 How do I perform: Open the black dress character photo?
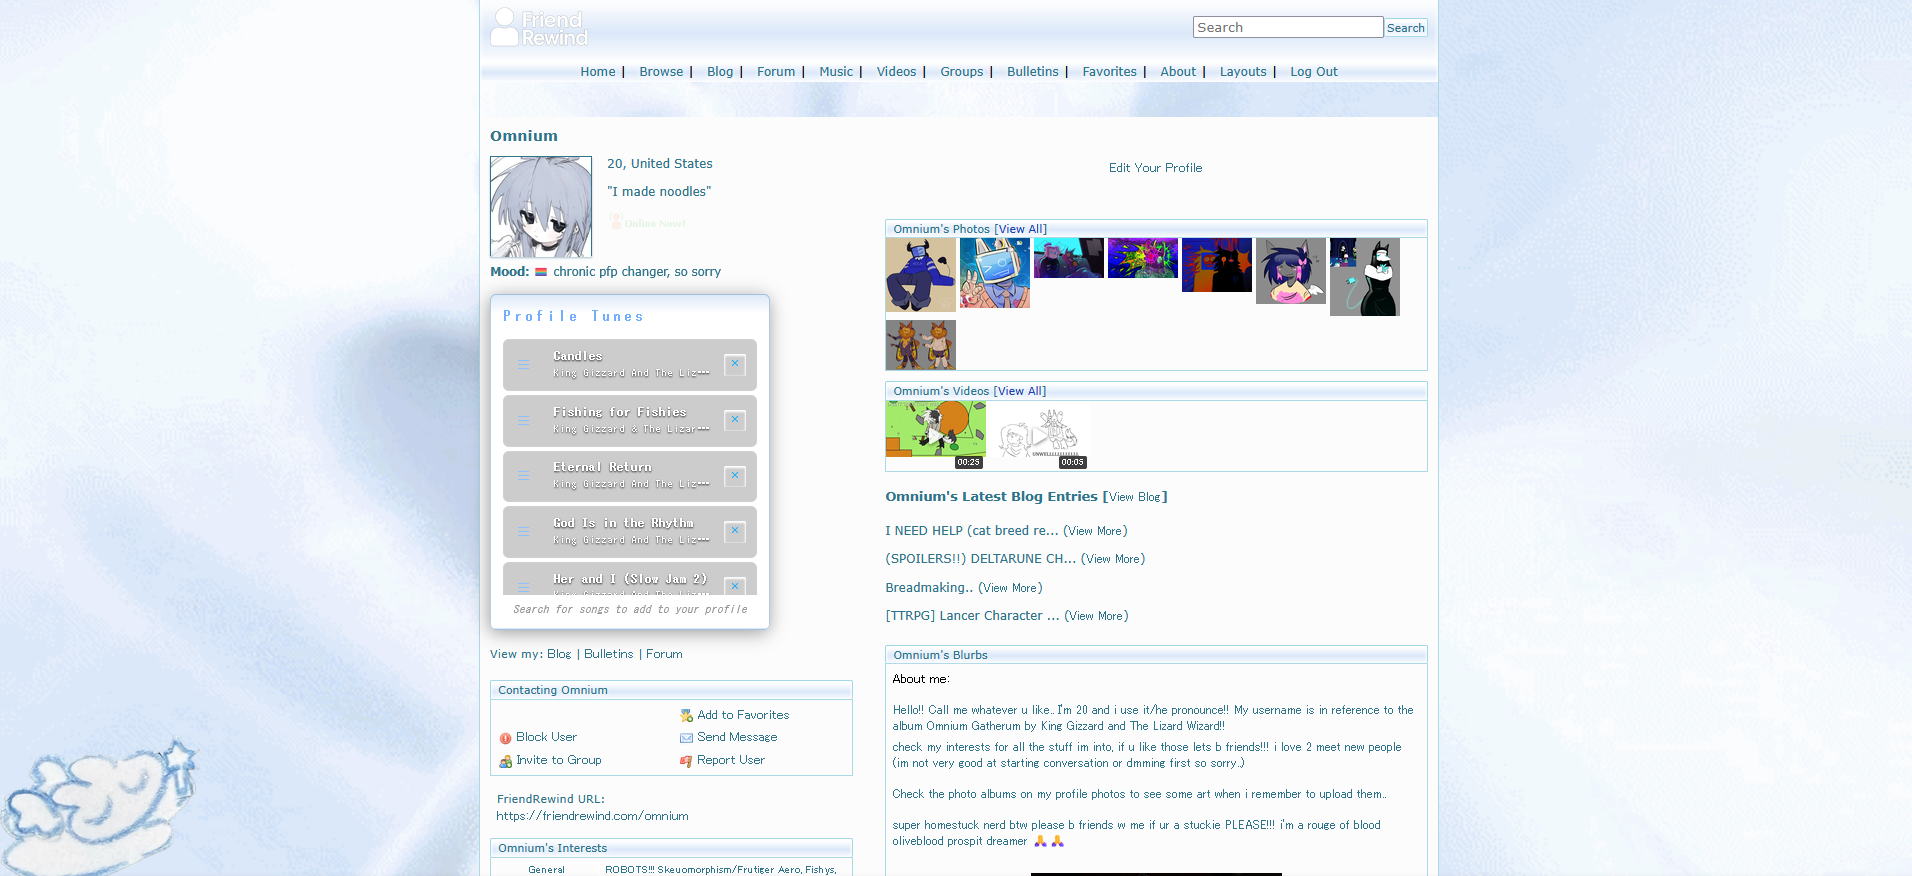coord(1365,277)
